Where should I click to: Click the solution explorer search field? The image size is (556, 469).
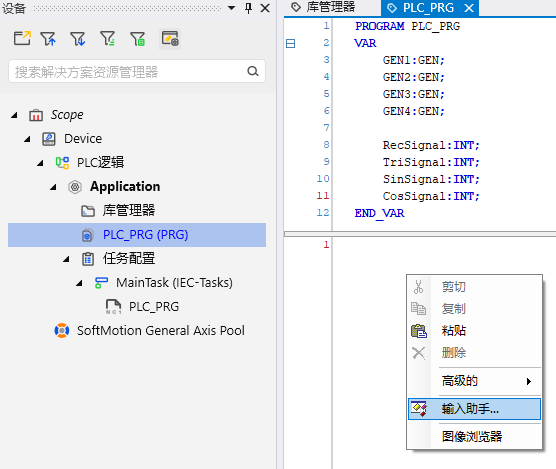point(137,71)
